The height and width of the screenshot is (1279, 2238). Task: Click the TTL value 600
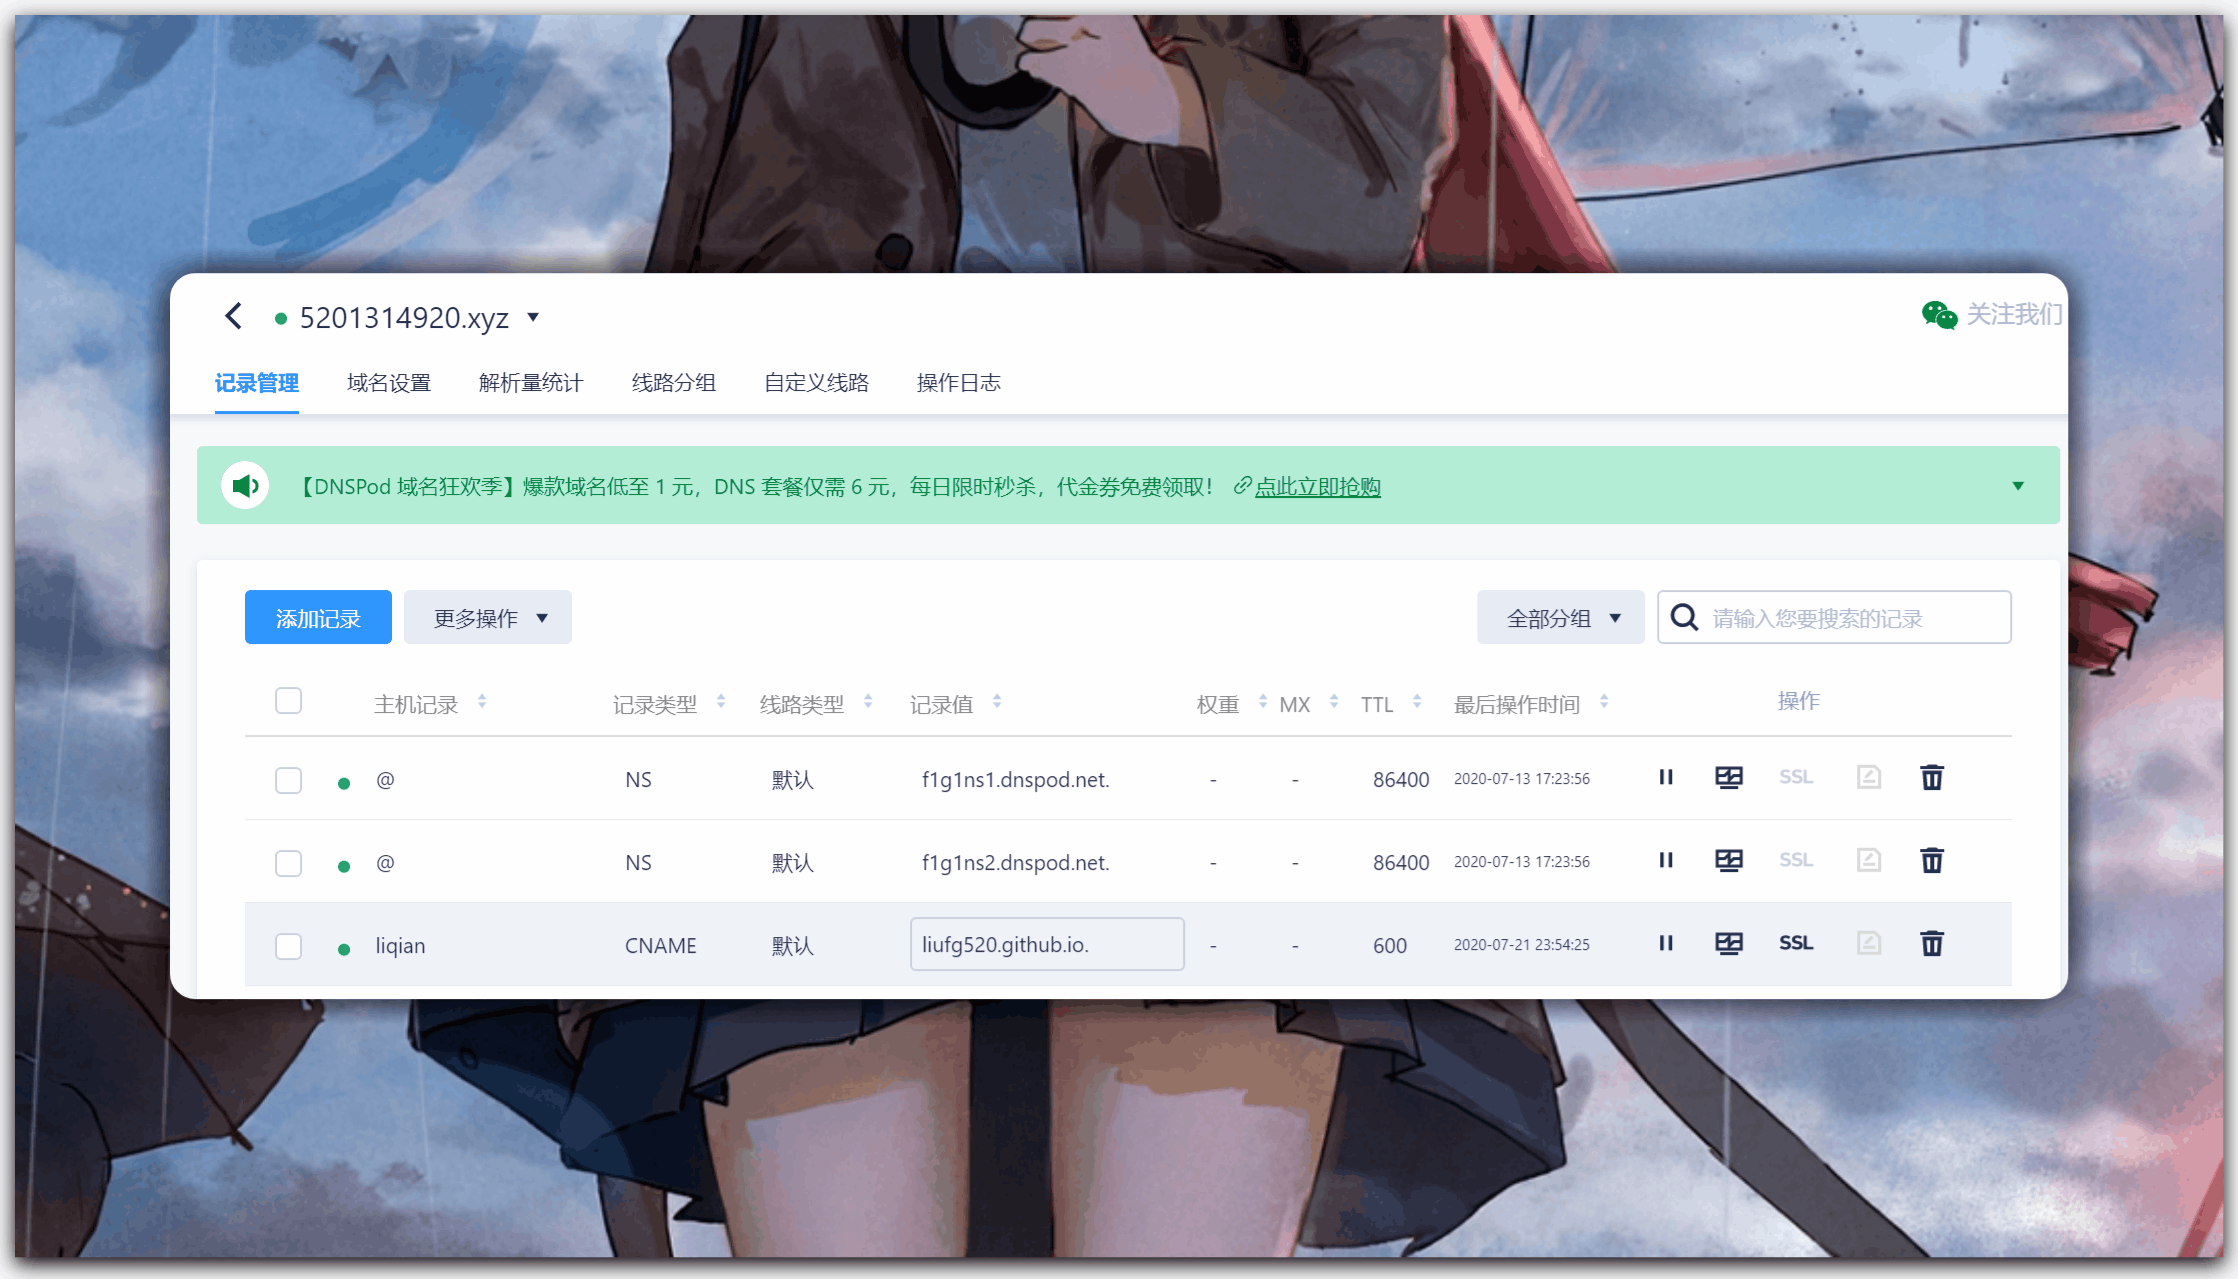tap(1390, 946)
